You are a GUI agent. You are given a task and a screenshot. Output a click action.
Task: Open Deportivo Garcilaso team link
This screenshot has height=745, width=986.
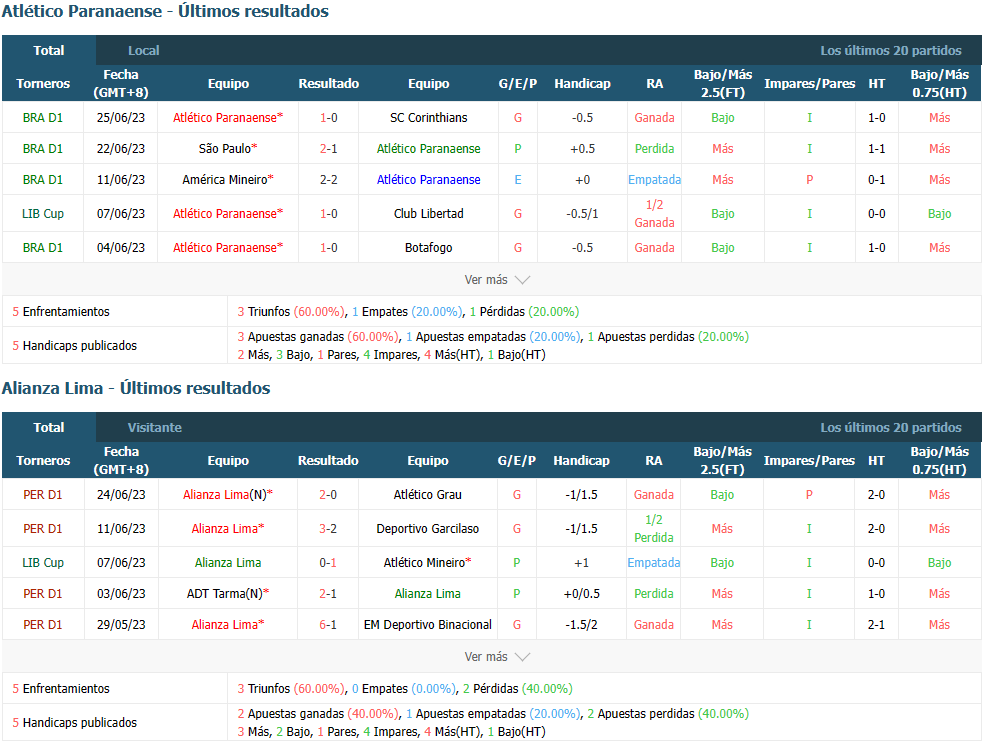428,529
